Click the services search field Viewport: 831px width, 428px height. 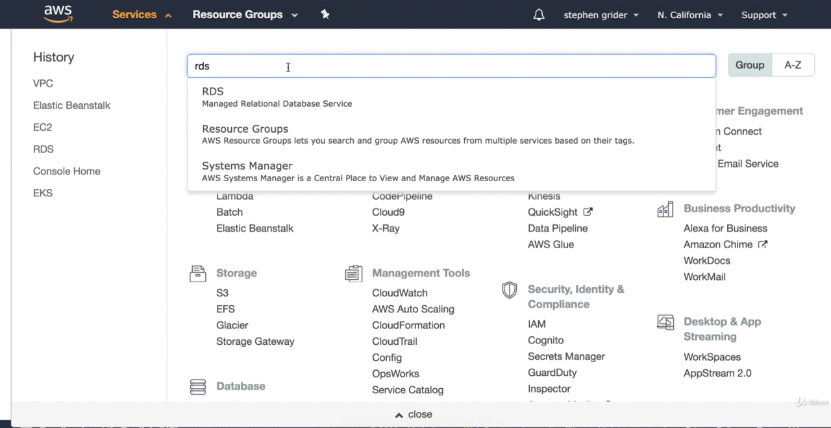(451, 66)
